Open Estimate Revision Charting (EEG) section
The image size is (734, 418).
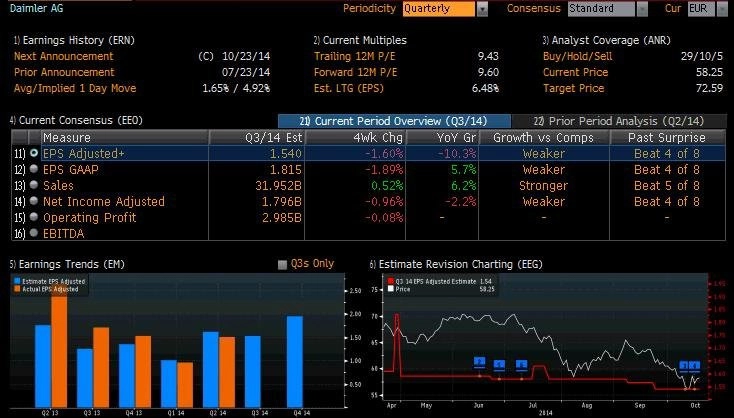456,264
